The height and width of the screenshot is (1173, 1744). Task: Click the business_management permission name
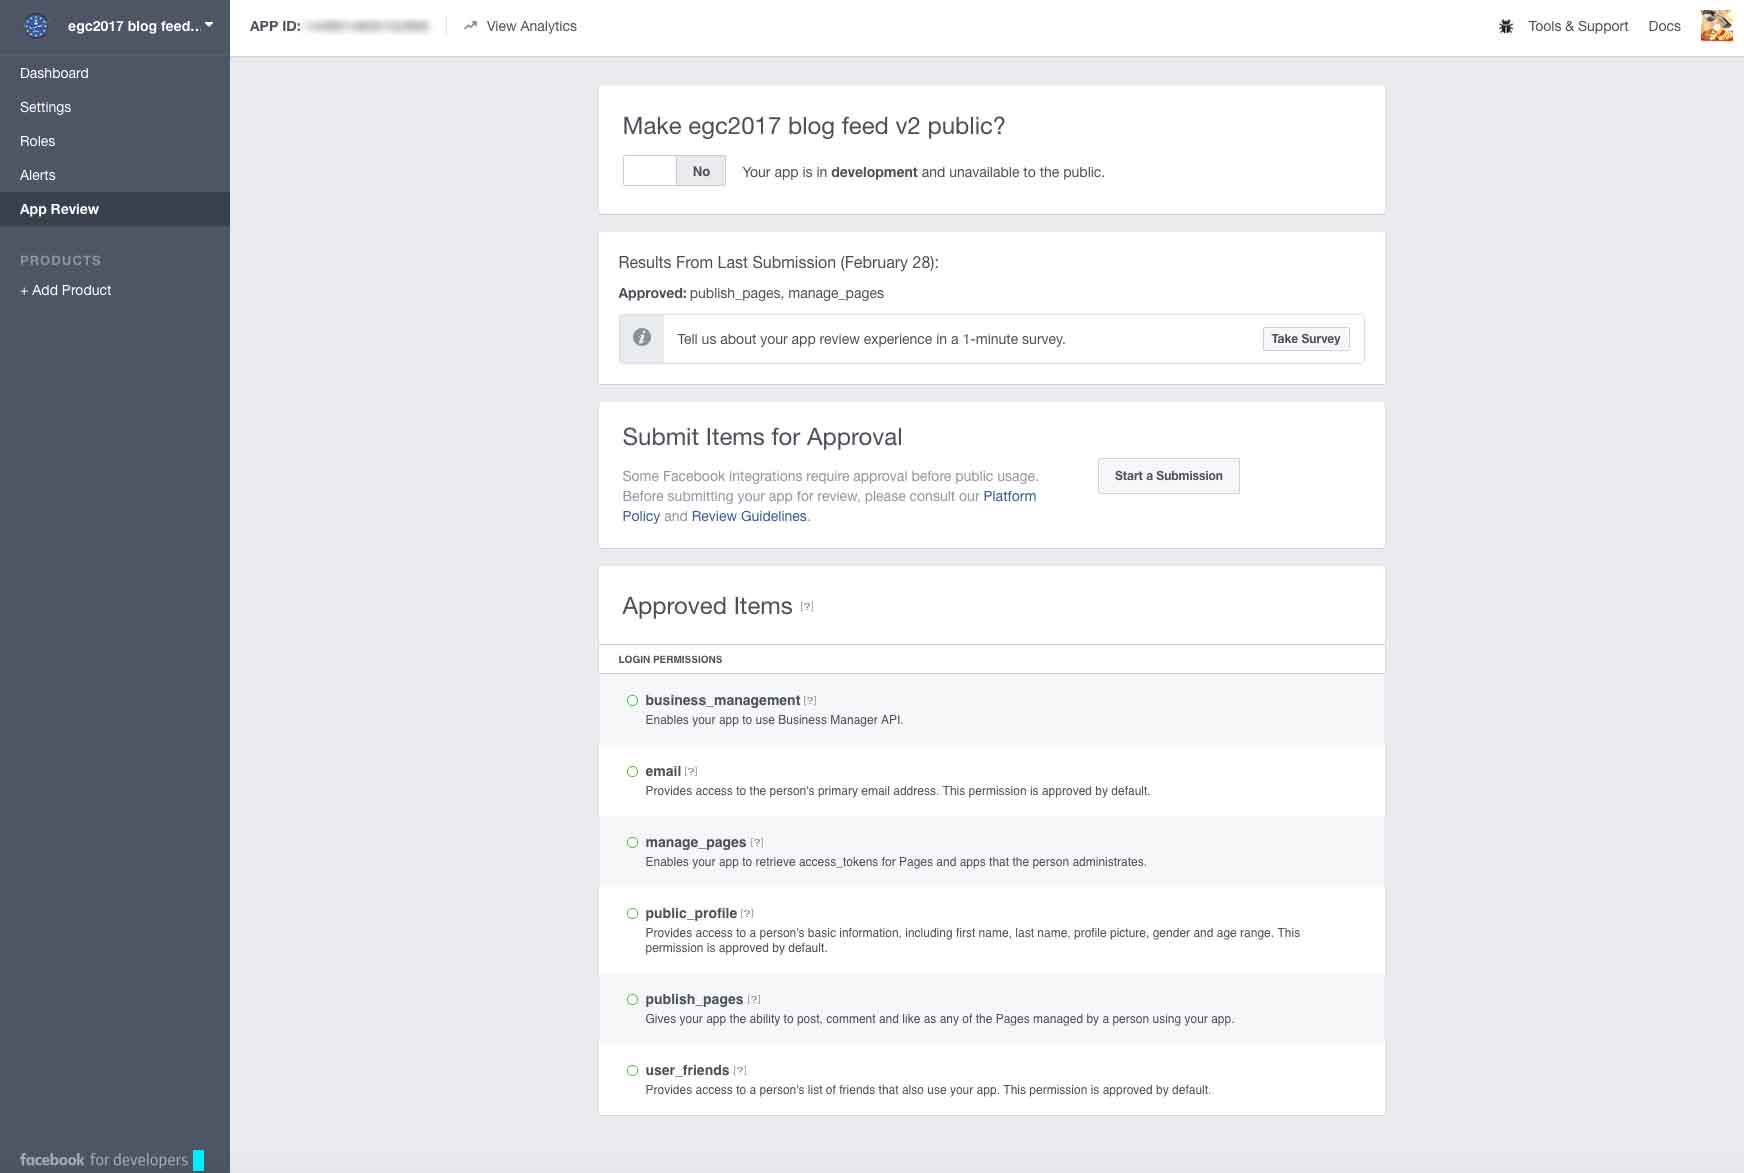tap(722, 700)
